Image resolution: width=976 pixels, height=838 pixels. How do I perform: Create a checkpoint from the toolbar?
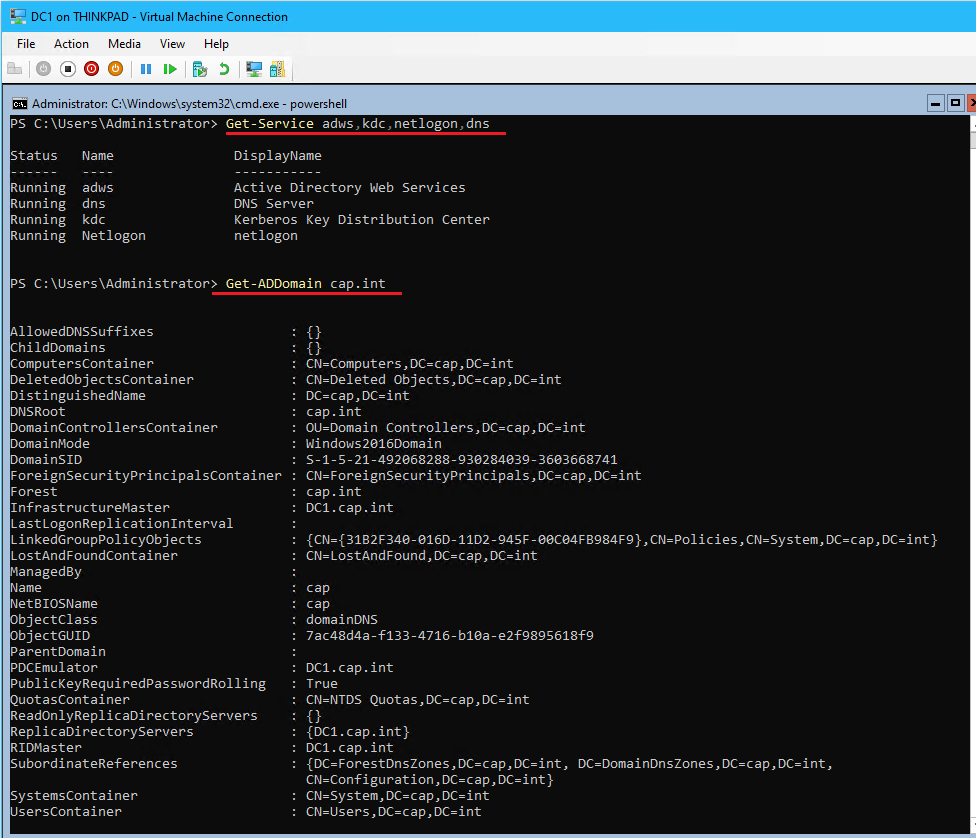click(x=200, y=68)
